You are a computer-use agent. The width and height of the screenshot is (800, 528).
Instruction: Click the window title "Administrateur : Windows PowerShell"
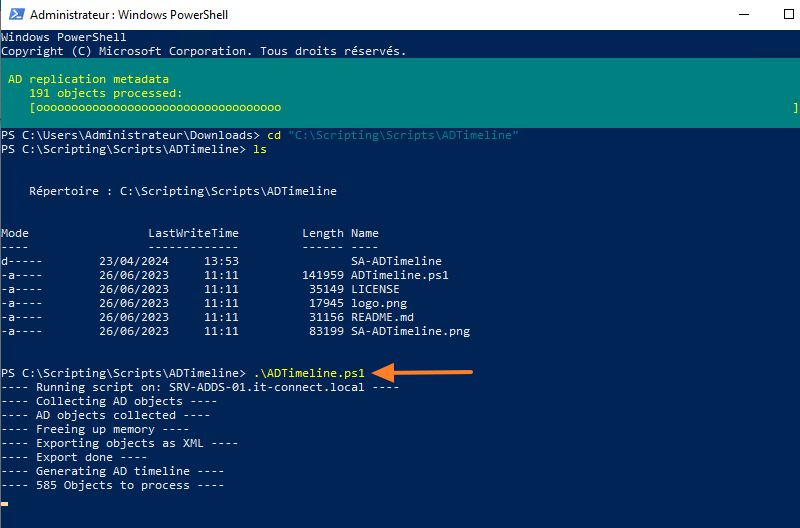point(127,16)
